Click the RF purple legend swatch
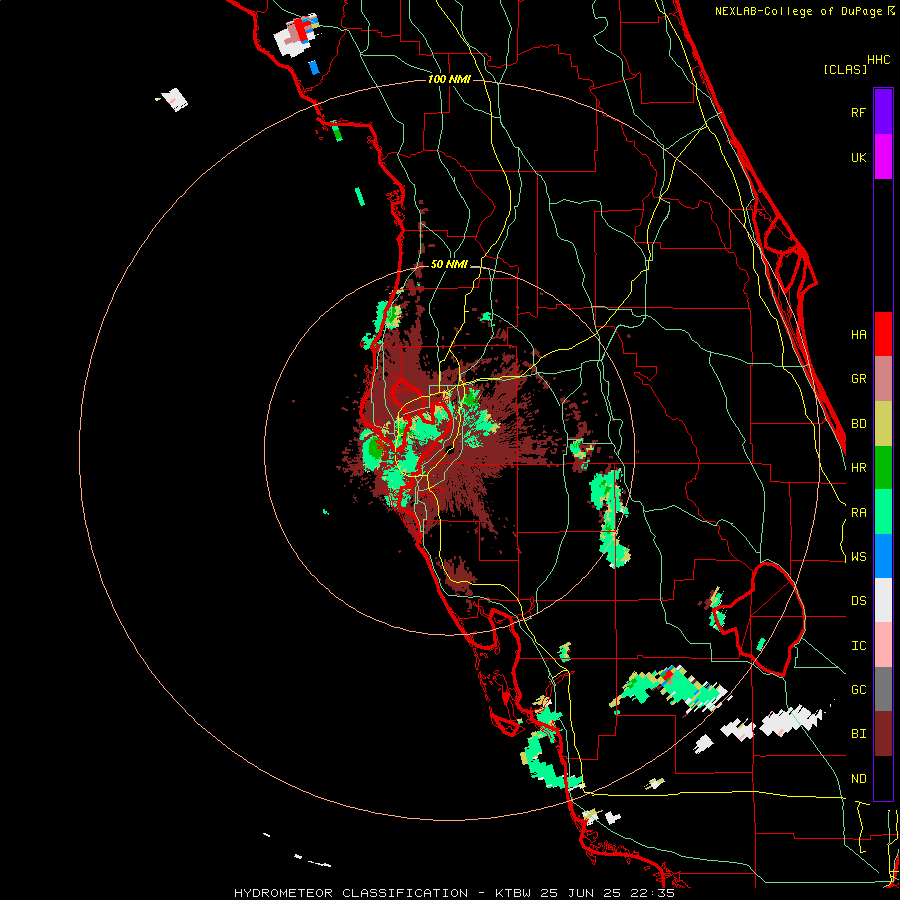The height and width of the screenshot is (900, 900). click(883, 112)
